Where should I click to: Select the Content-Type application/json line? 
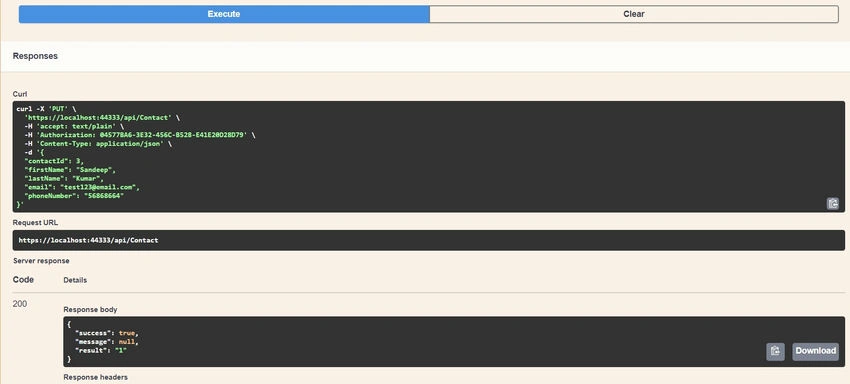coord(98,143)
